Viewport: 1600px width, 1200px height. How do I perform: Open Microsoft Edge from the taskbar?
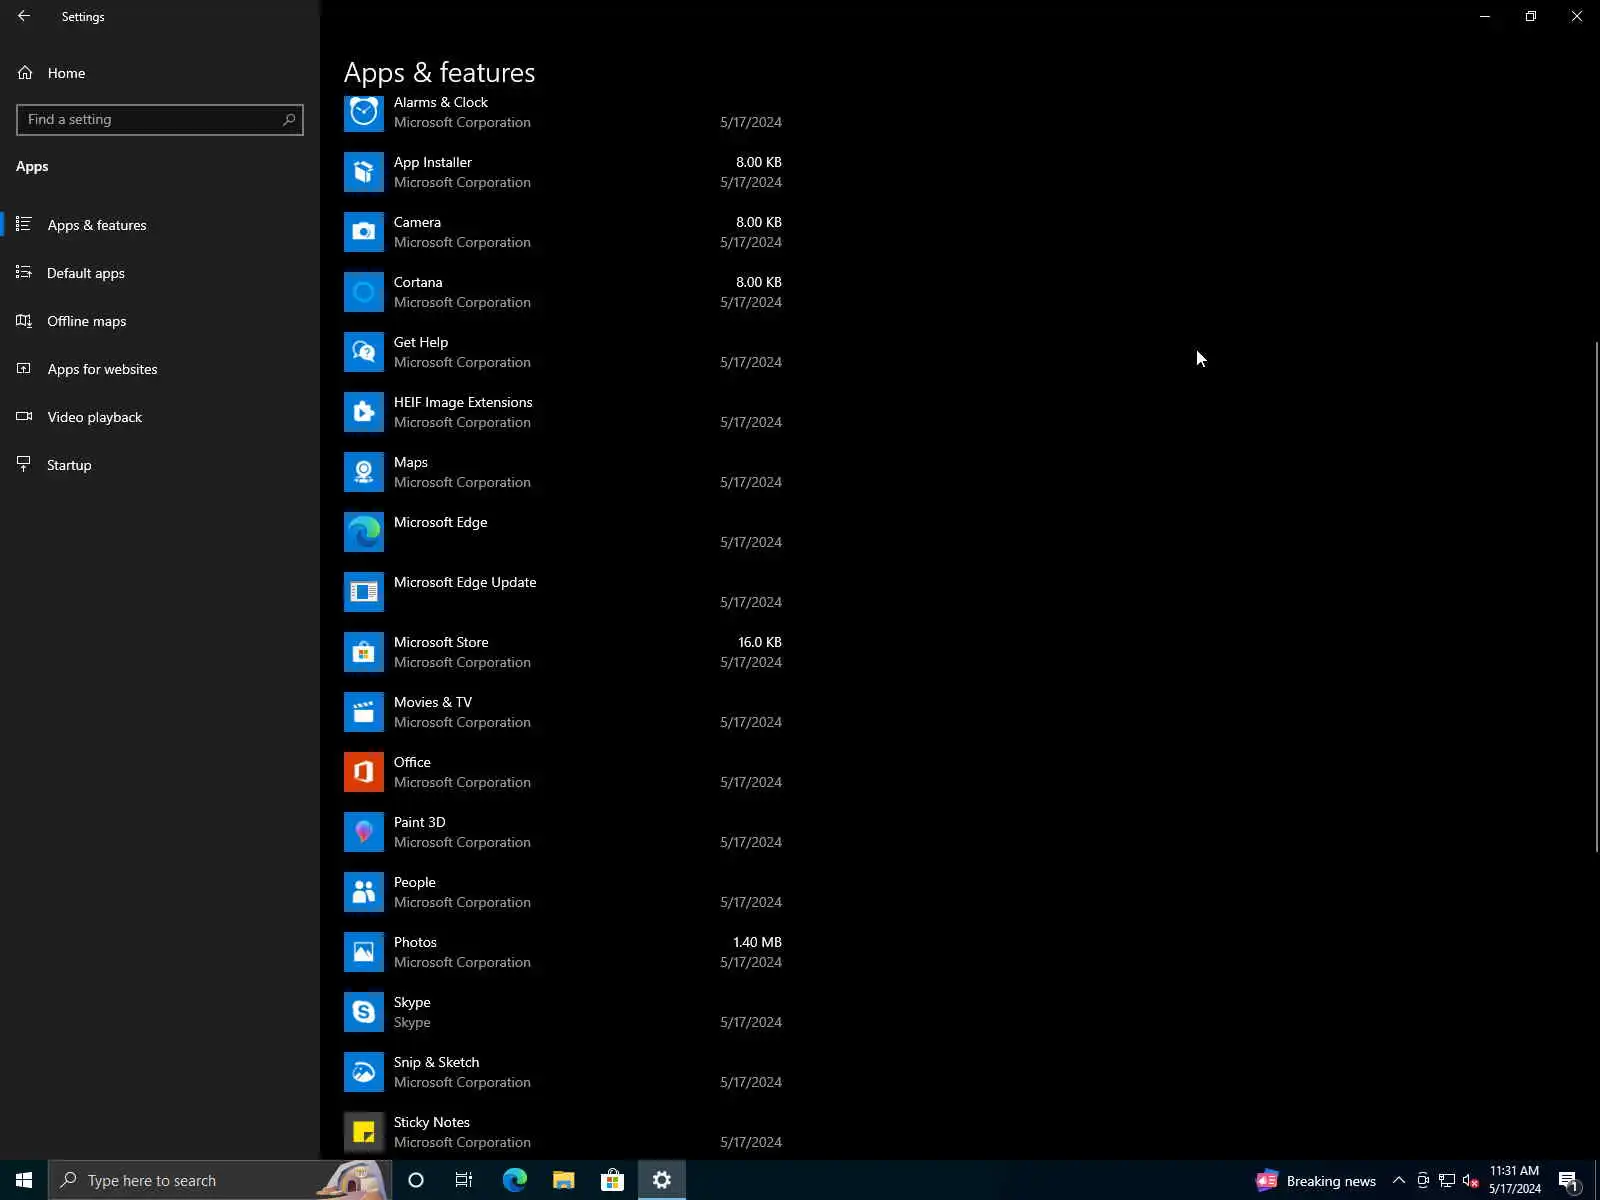pos(515,1180)
